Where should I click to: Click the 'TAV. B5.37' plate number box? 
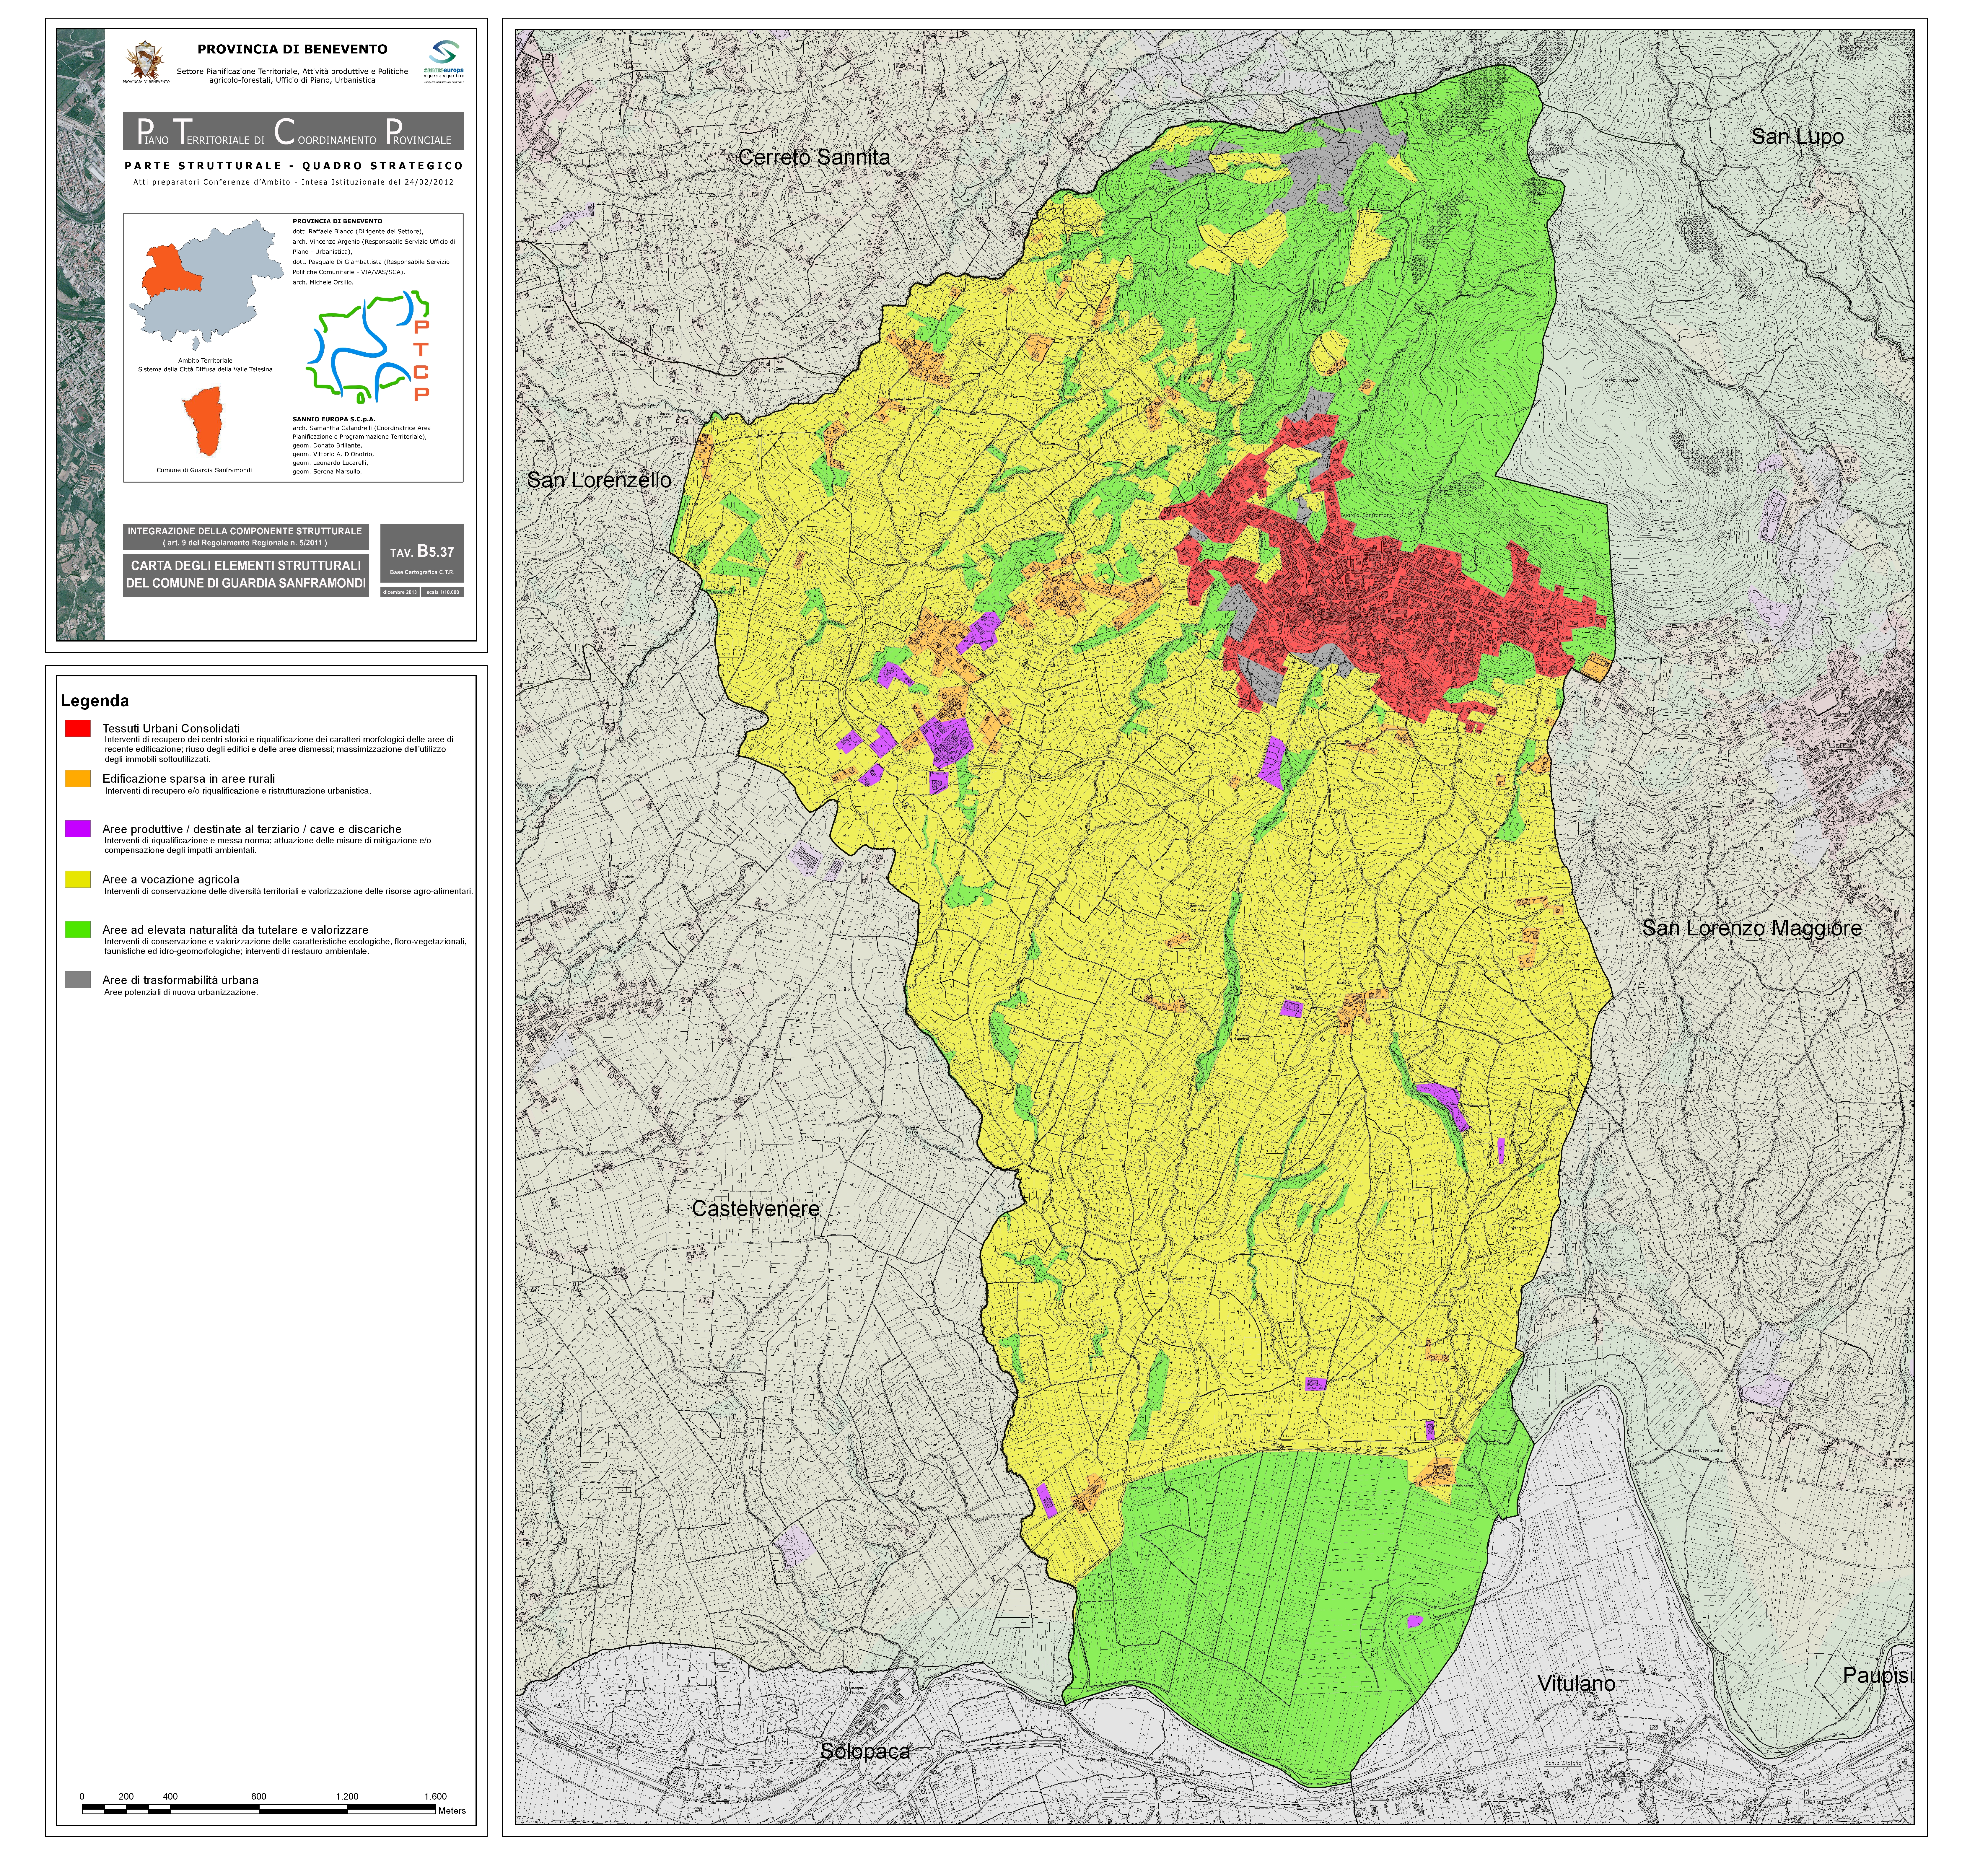pyautogui.click(x=422, y=553)
